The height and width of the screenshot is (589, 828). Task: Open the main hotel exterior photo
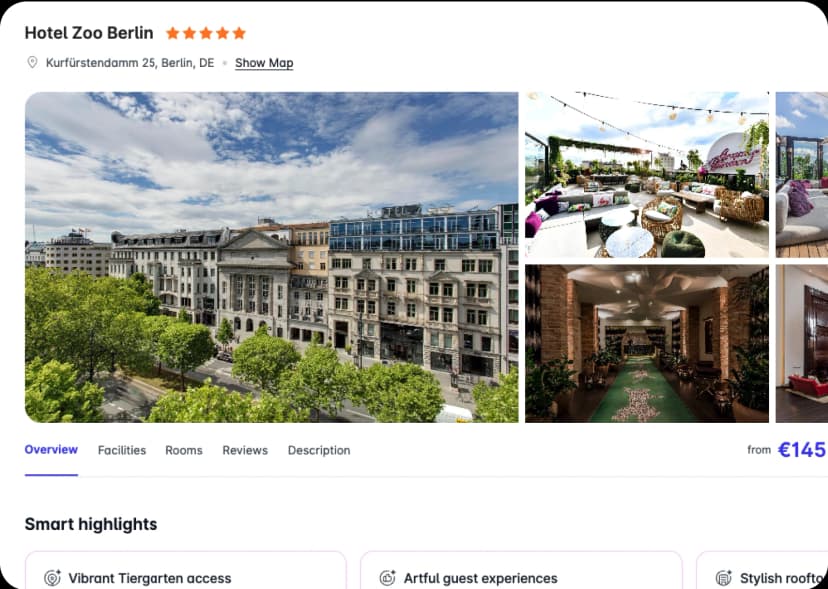271,257
